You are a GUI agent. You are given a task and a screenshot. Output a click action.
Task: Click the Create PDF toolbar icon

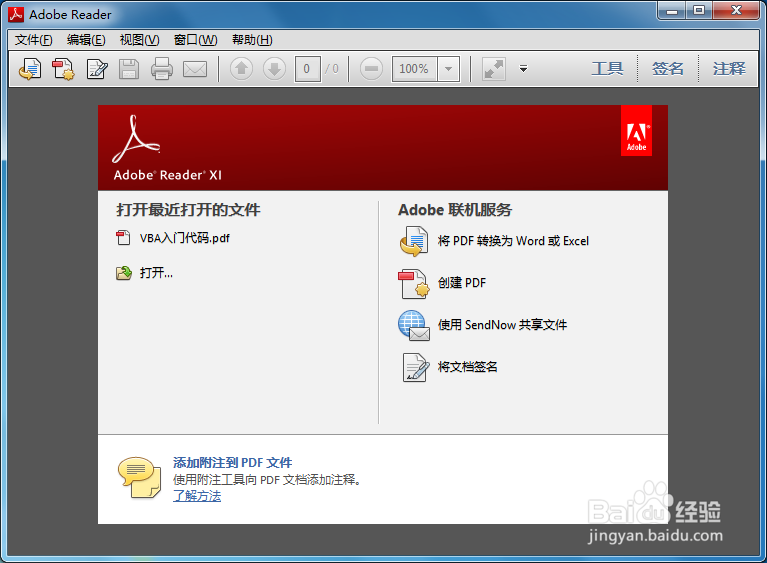pos(63,68)
